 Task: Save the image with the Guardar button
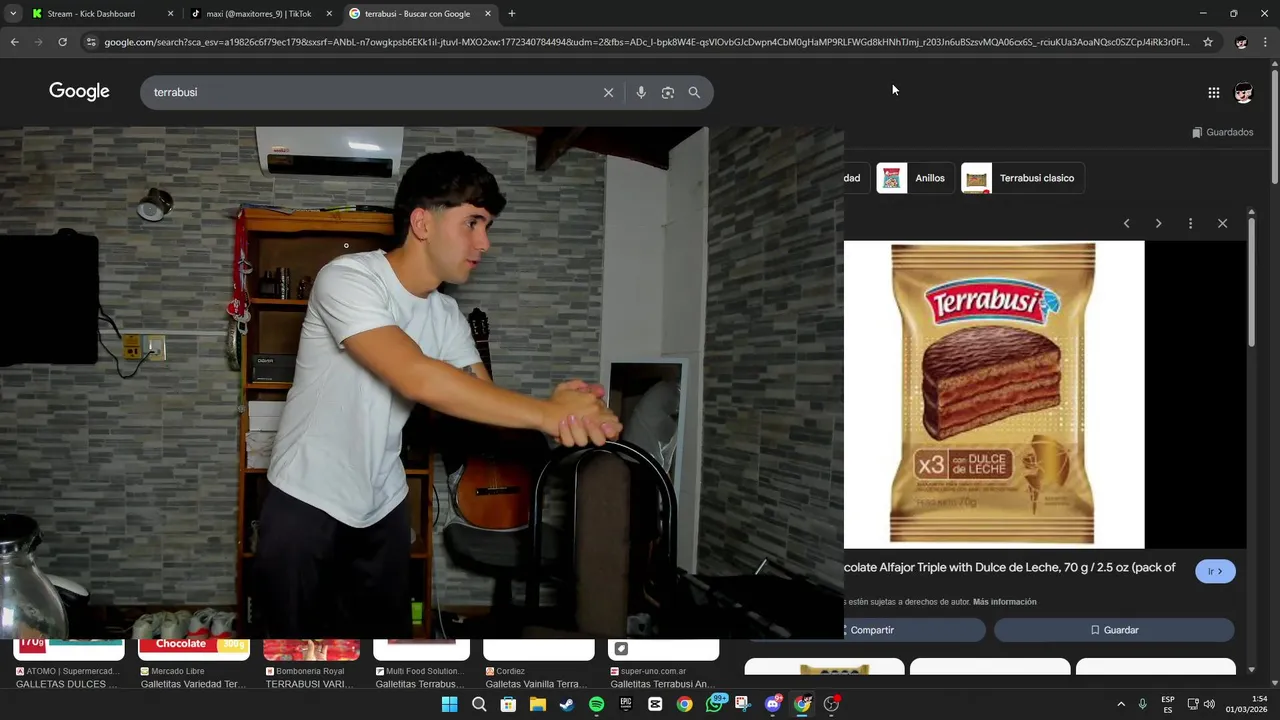pyautogui.click(x=1114, y=630)
